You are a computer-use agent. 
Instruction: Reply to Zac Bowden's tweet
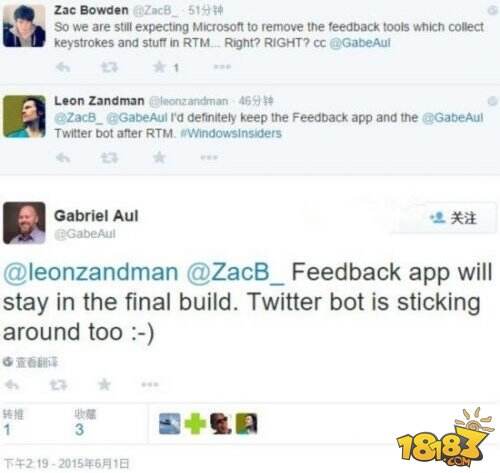point(63,68)
